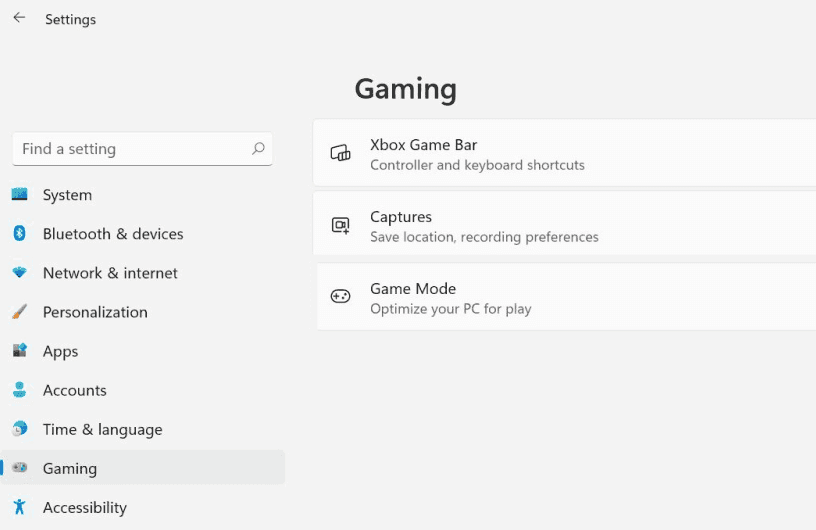Screen dimensions: 816x530
Task: Select the Bluetooth icon in sidebar
Action: [19, 233]
